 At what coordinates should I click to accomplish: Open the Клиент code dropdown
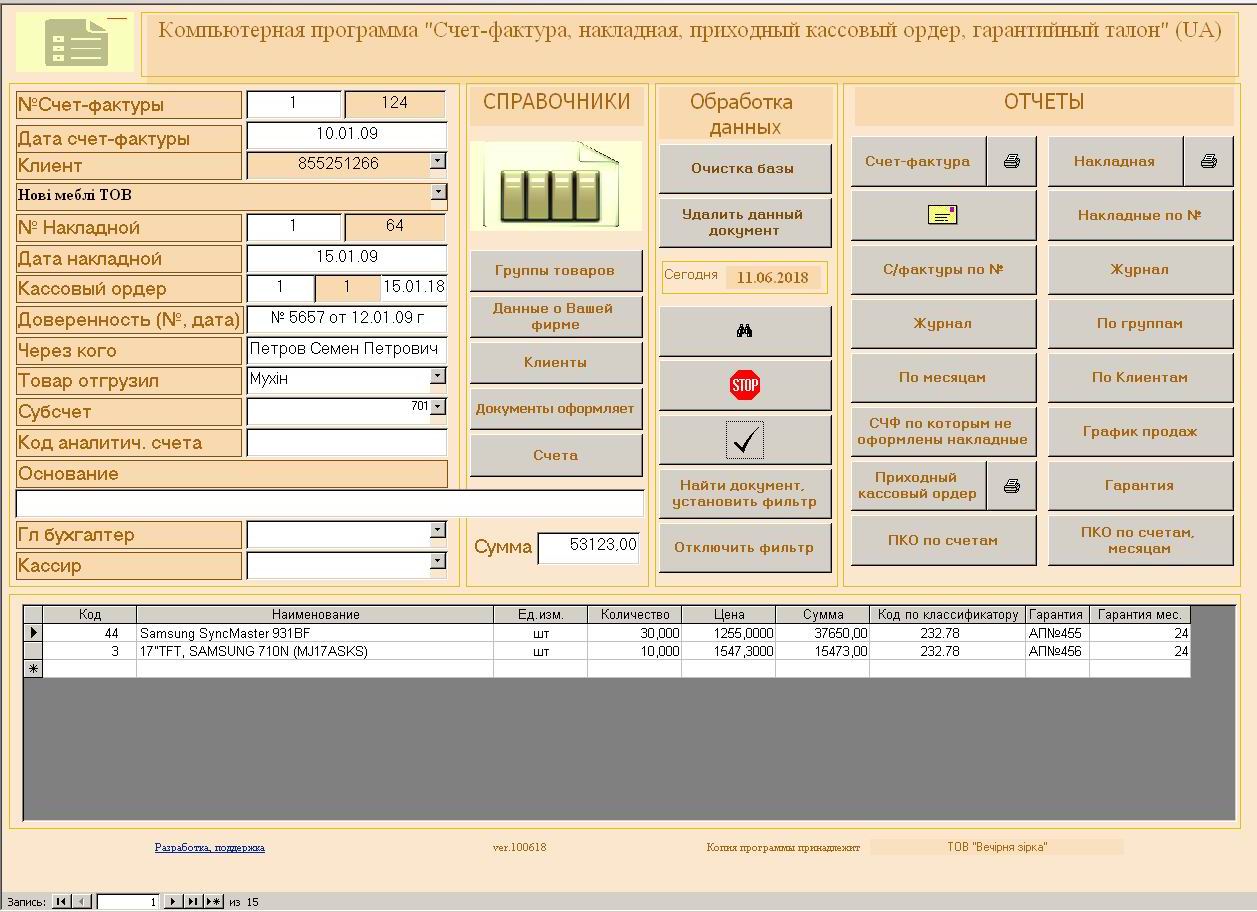pyautogui.click(x=438, y=161)
